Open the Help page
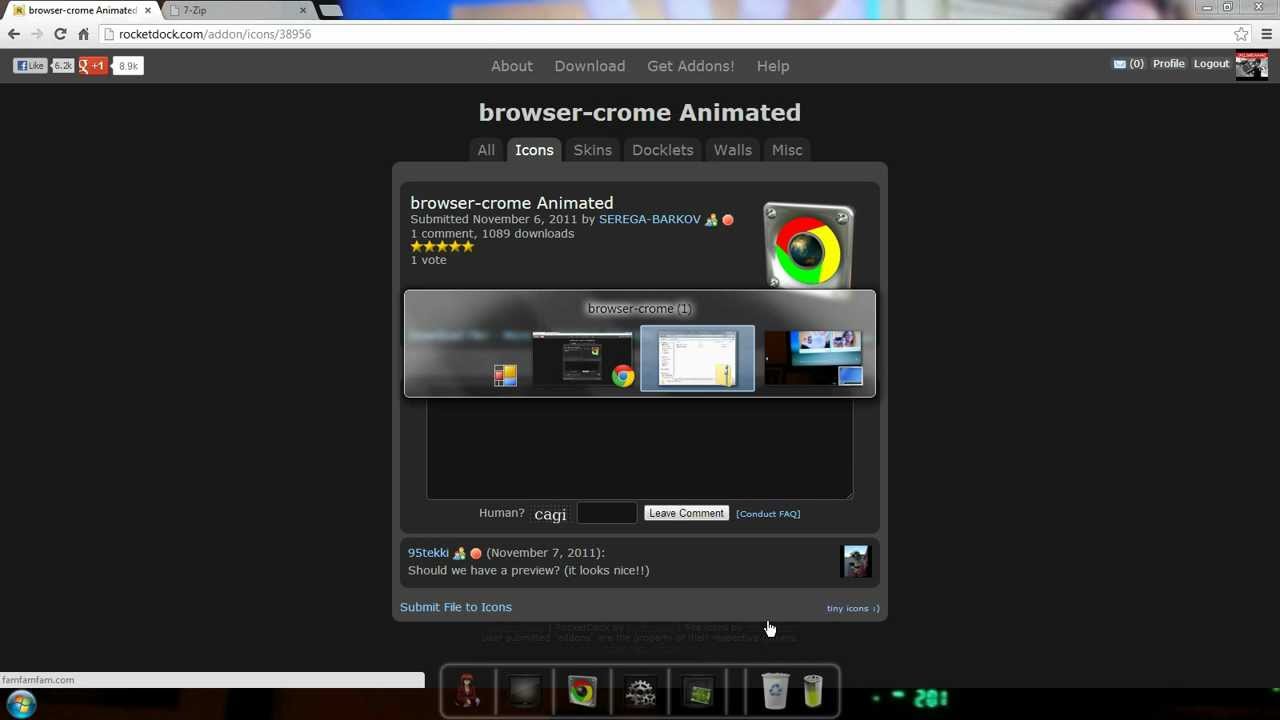1280x720 pixels. [x=773, y=66]
